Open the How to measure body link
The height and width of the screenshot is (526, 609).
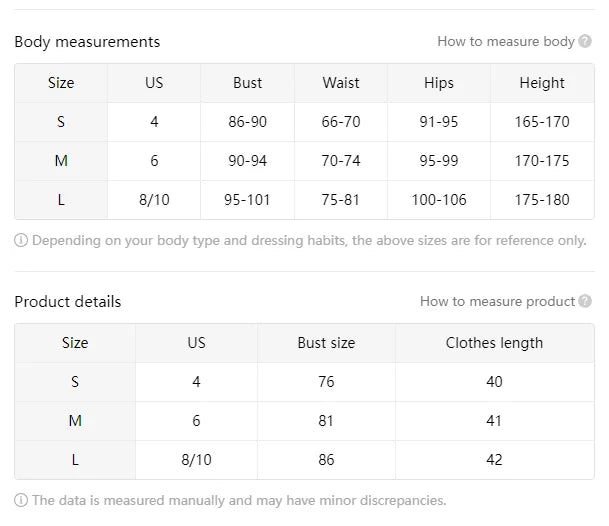click(505, 42)
